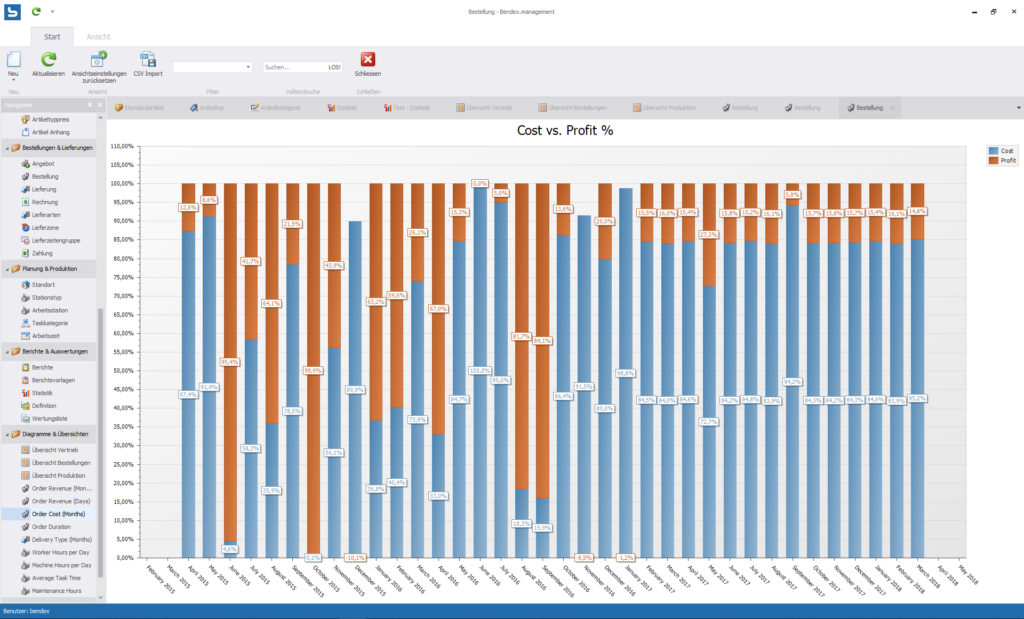Open CSV Import from the ribbon

(x=148, y=59)
